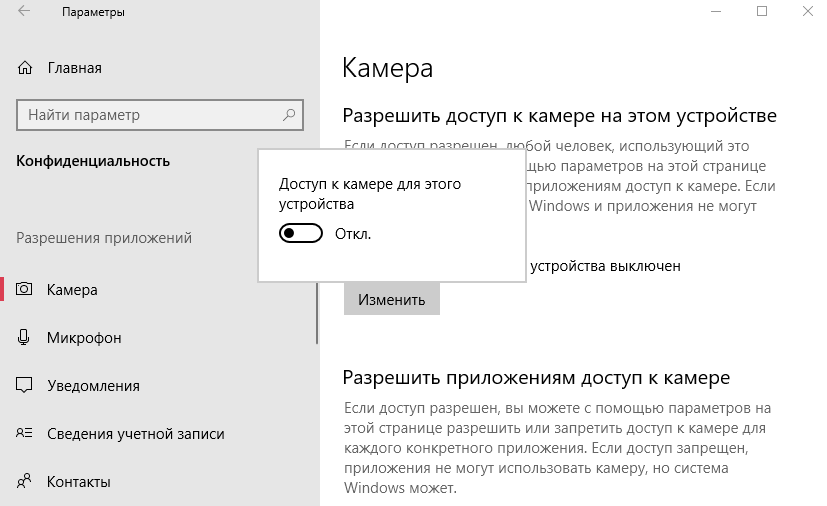Go to the Главная text link

click(x=74, y=69)
